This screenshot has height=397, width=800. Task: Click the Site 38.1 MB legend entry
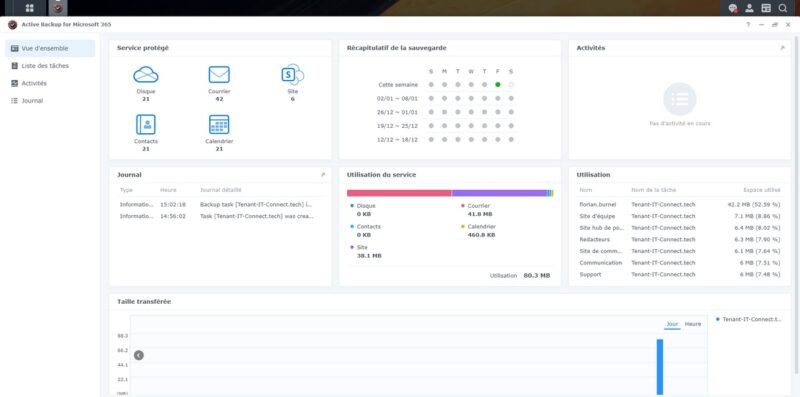[365, 251]
